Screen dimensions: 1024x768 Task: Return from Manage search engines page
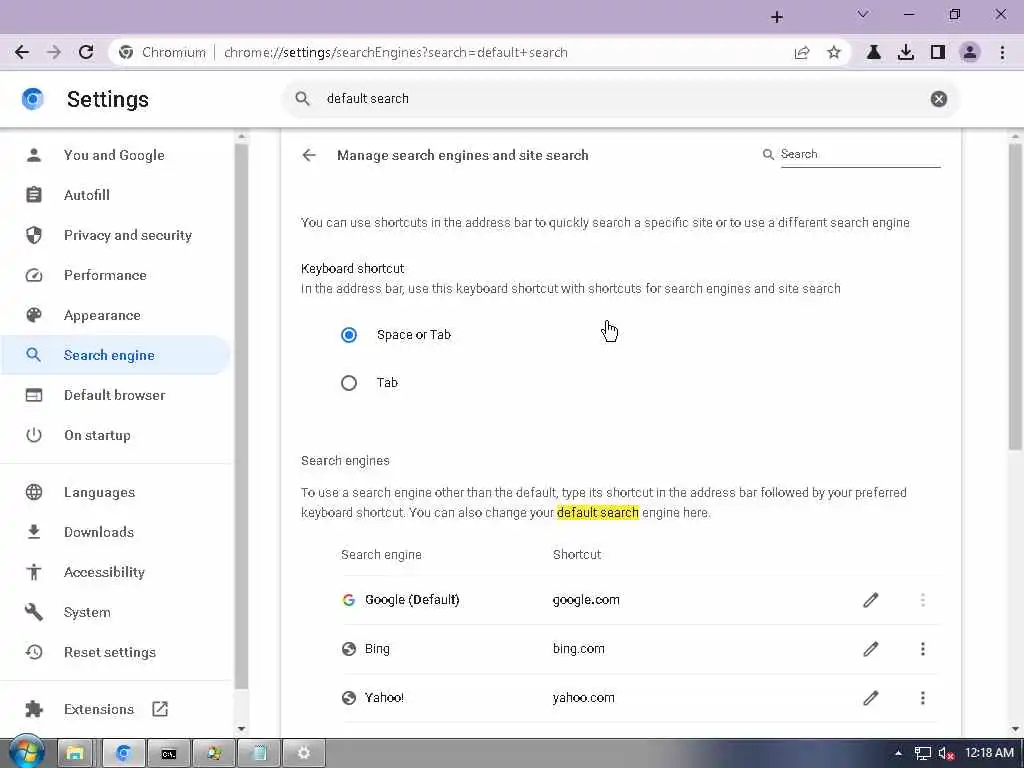[x=309, y=155]
